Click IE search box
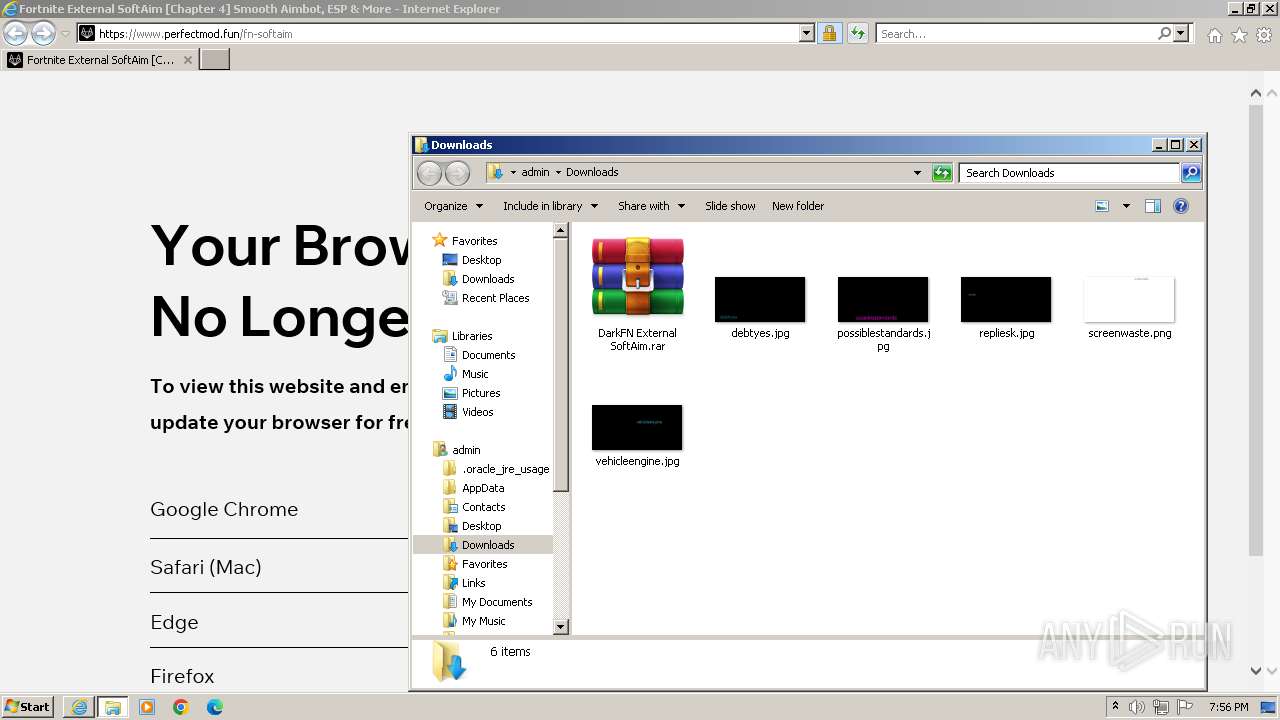 [x=1018, y=33]
